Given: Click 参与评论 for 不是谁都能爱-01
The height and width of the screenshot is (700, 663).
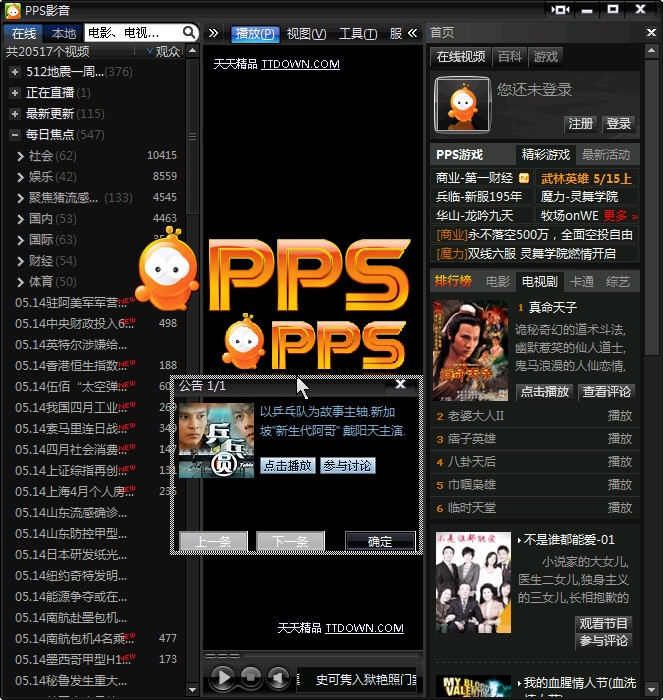Looking at the screenshot, I should pos(604,641).
